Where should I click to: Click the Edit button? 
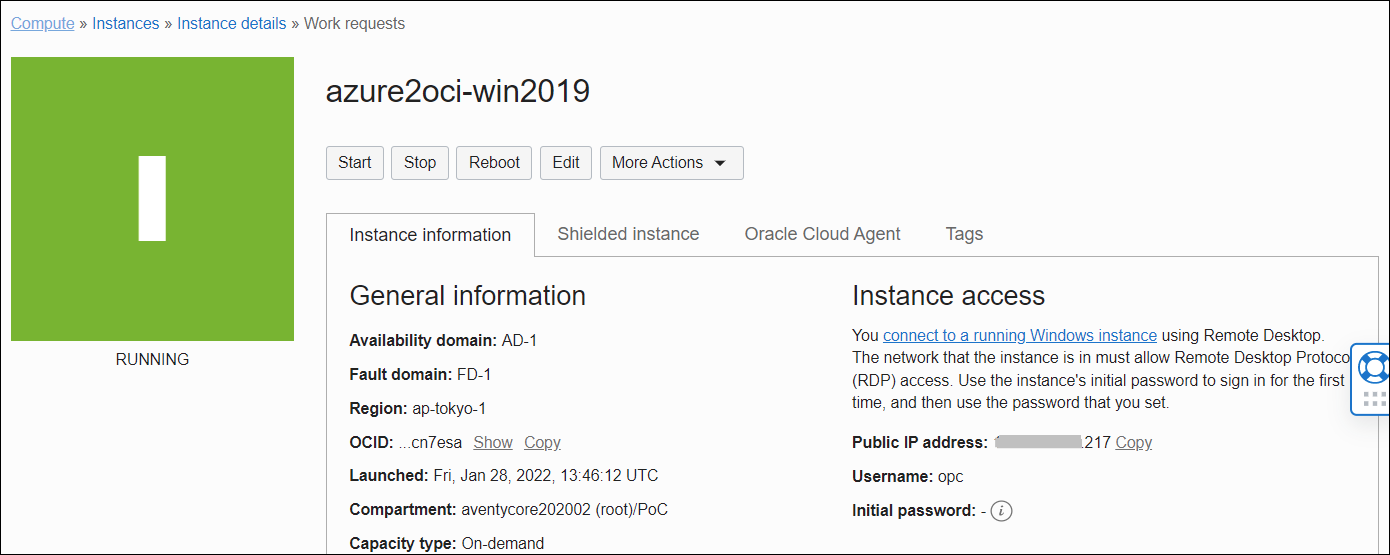566,163
